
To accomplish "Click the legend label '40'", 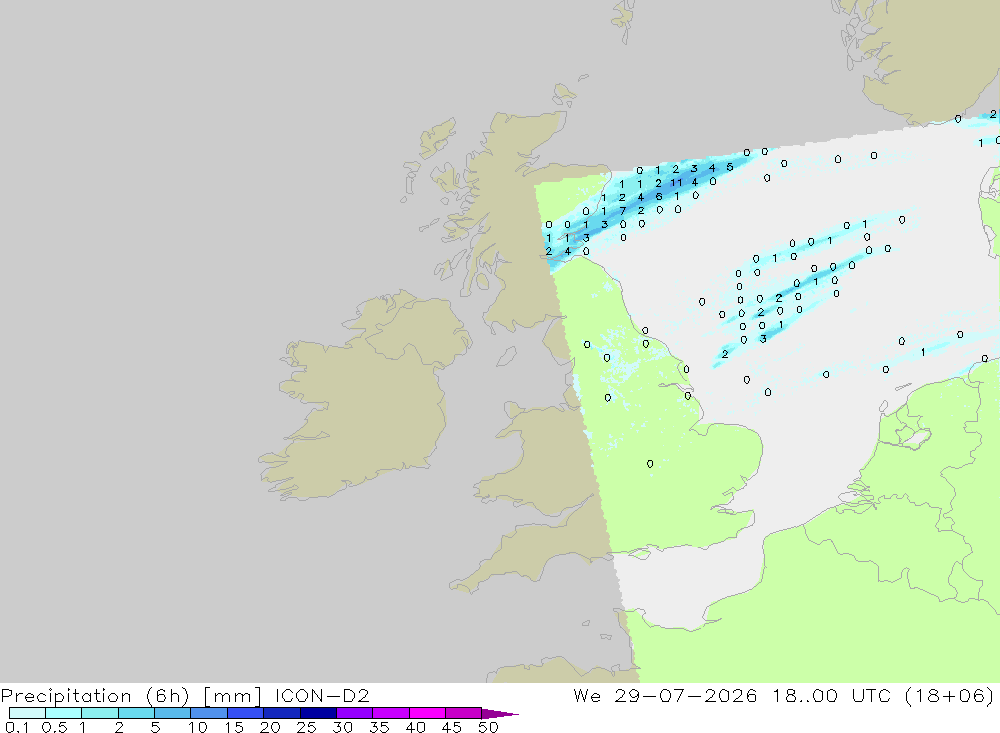I will (x=415, y=727).
